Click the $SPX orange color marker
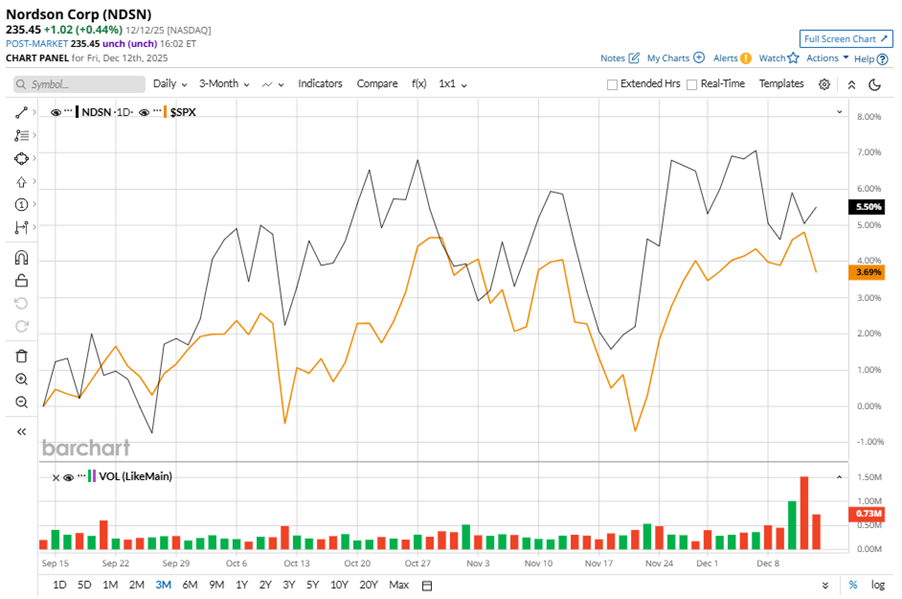The width and height of the screenshot is (902, 599). [x=166, y=112]
